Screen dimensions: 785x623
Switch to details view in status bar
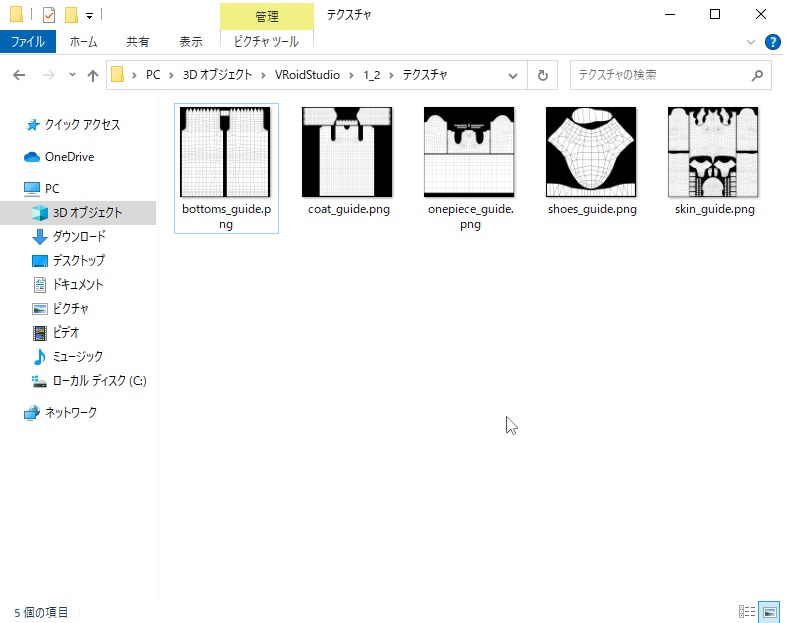pyautogui.click(x=747, y=611)
